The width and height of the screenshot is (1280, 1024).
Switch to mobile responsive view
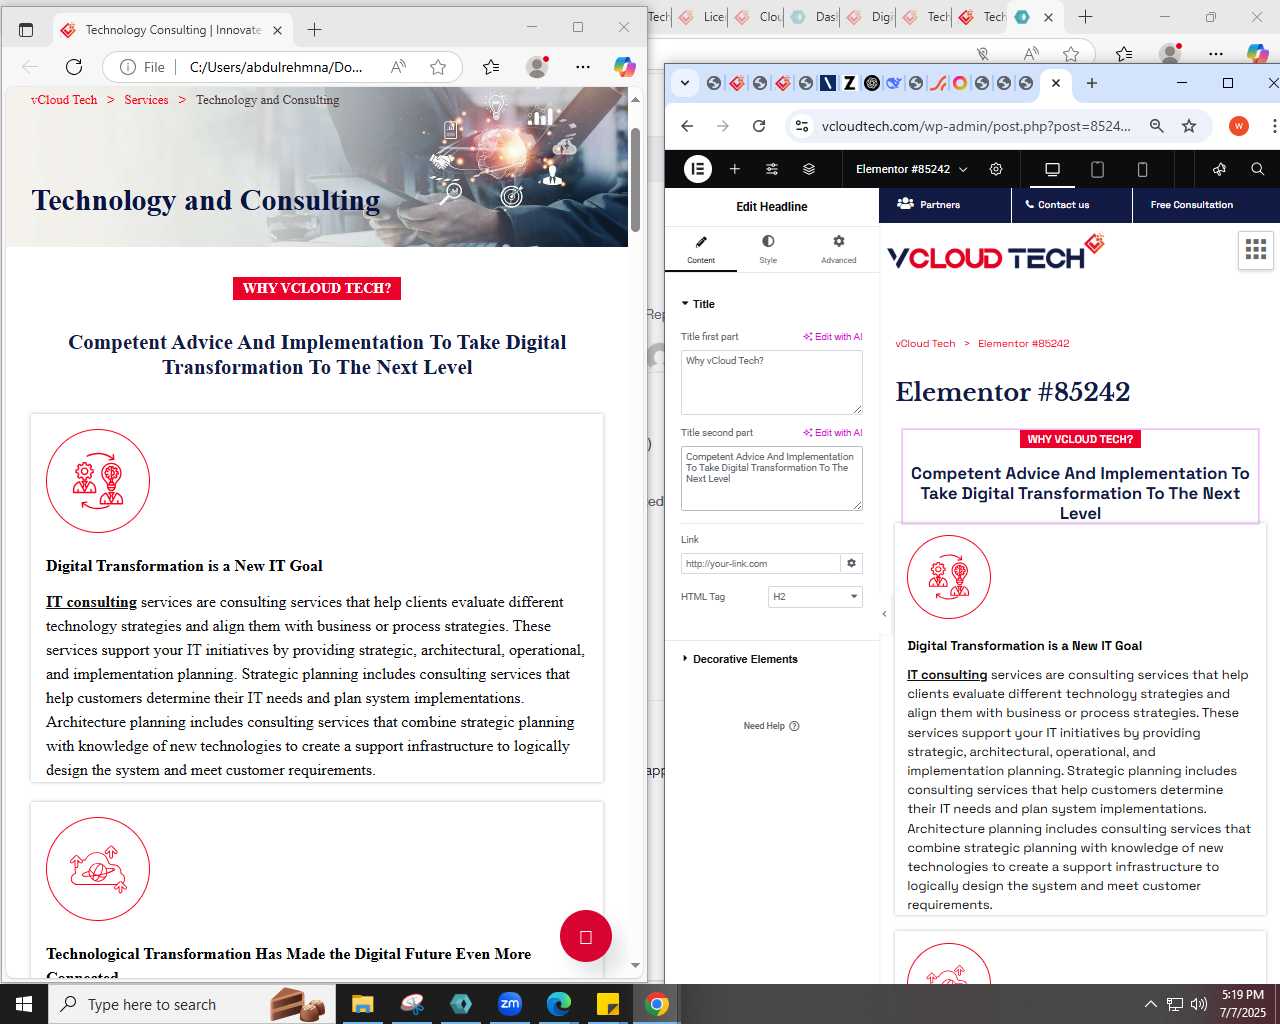point(1142,169)
